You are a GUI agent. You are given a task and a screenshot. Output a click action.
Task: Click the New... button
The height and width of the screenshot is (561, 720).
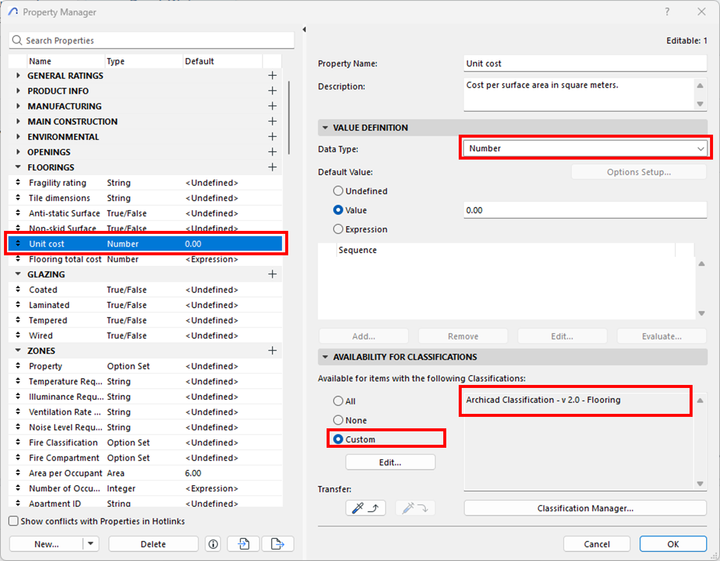[x=46, y=544]
